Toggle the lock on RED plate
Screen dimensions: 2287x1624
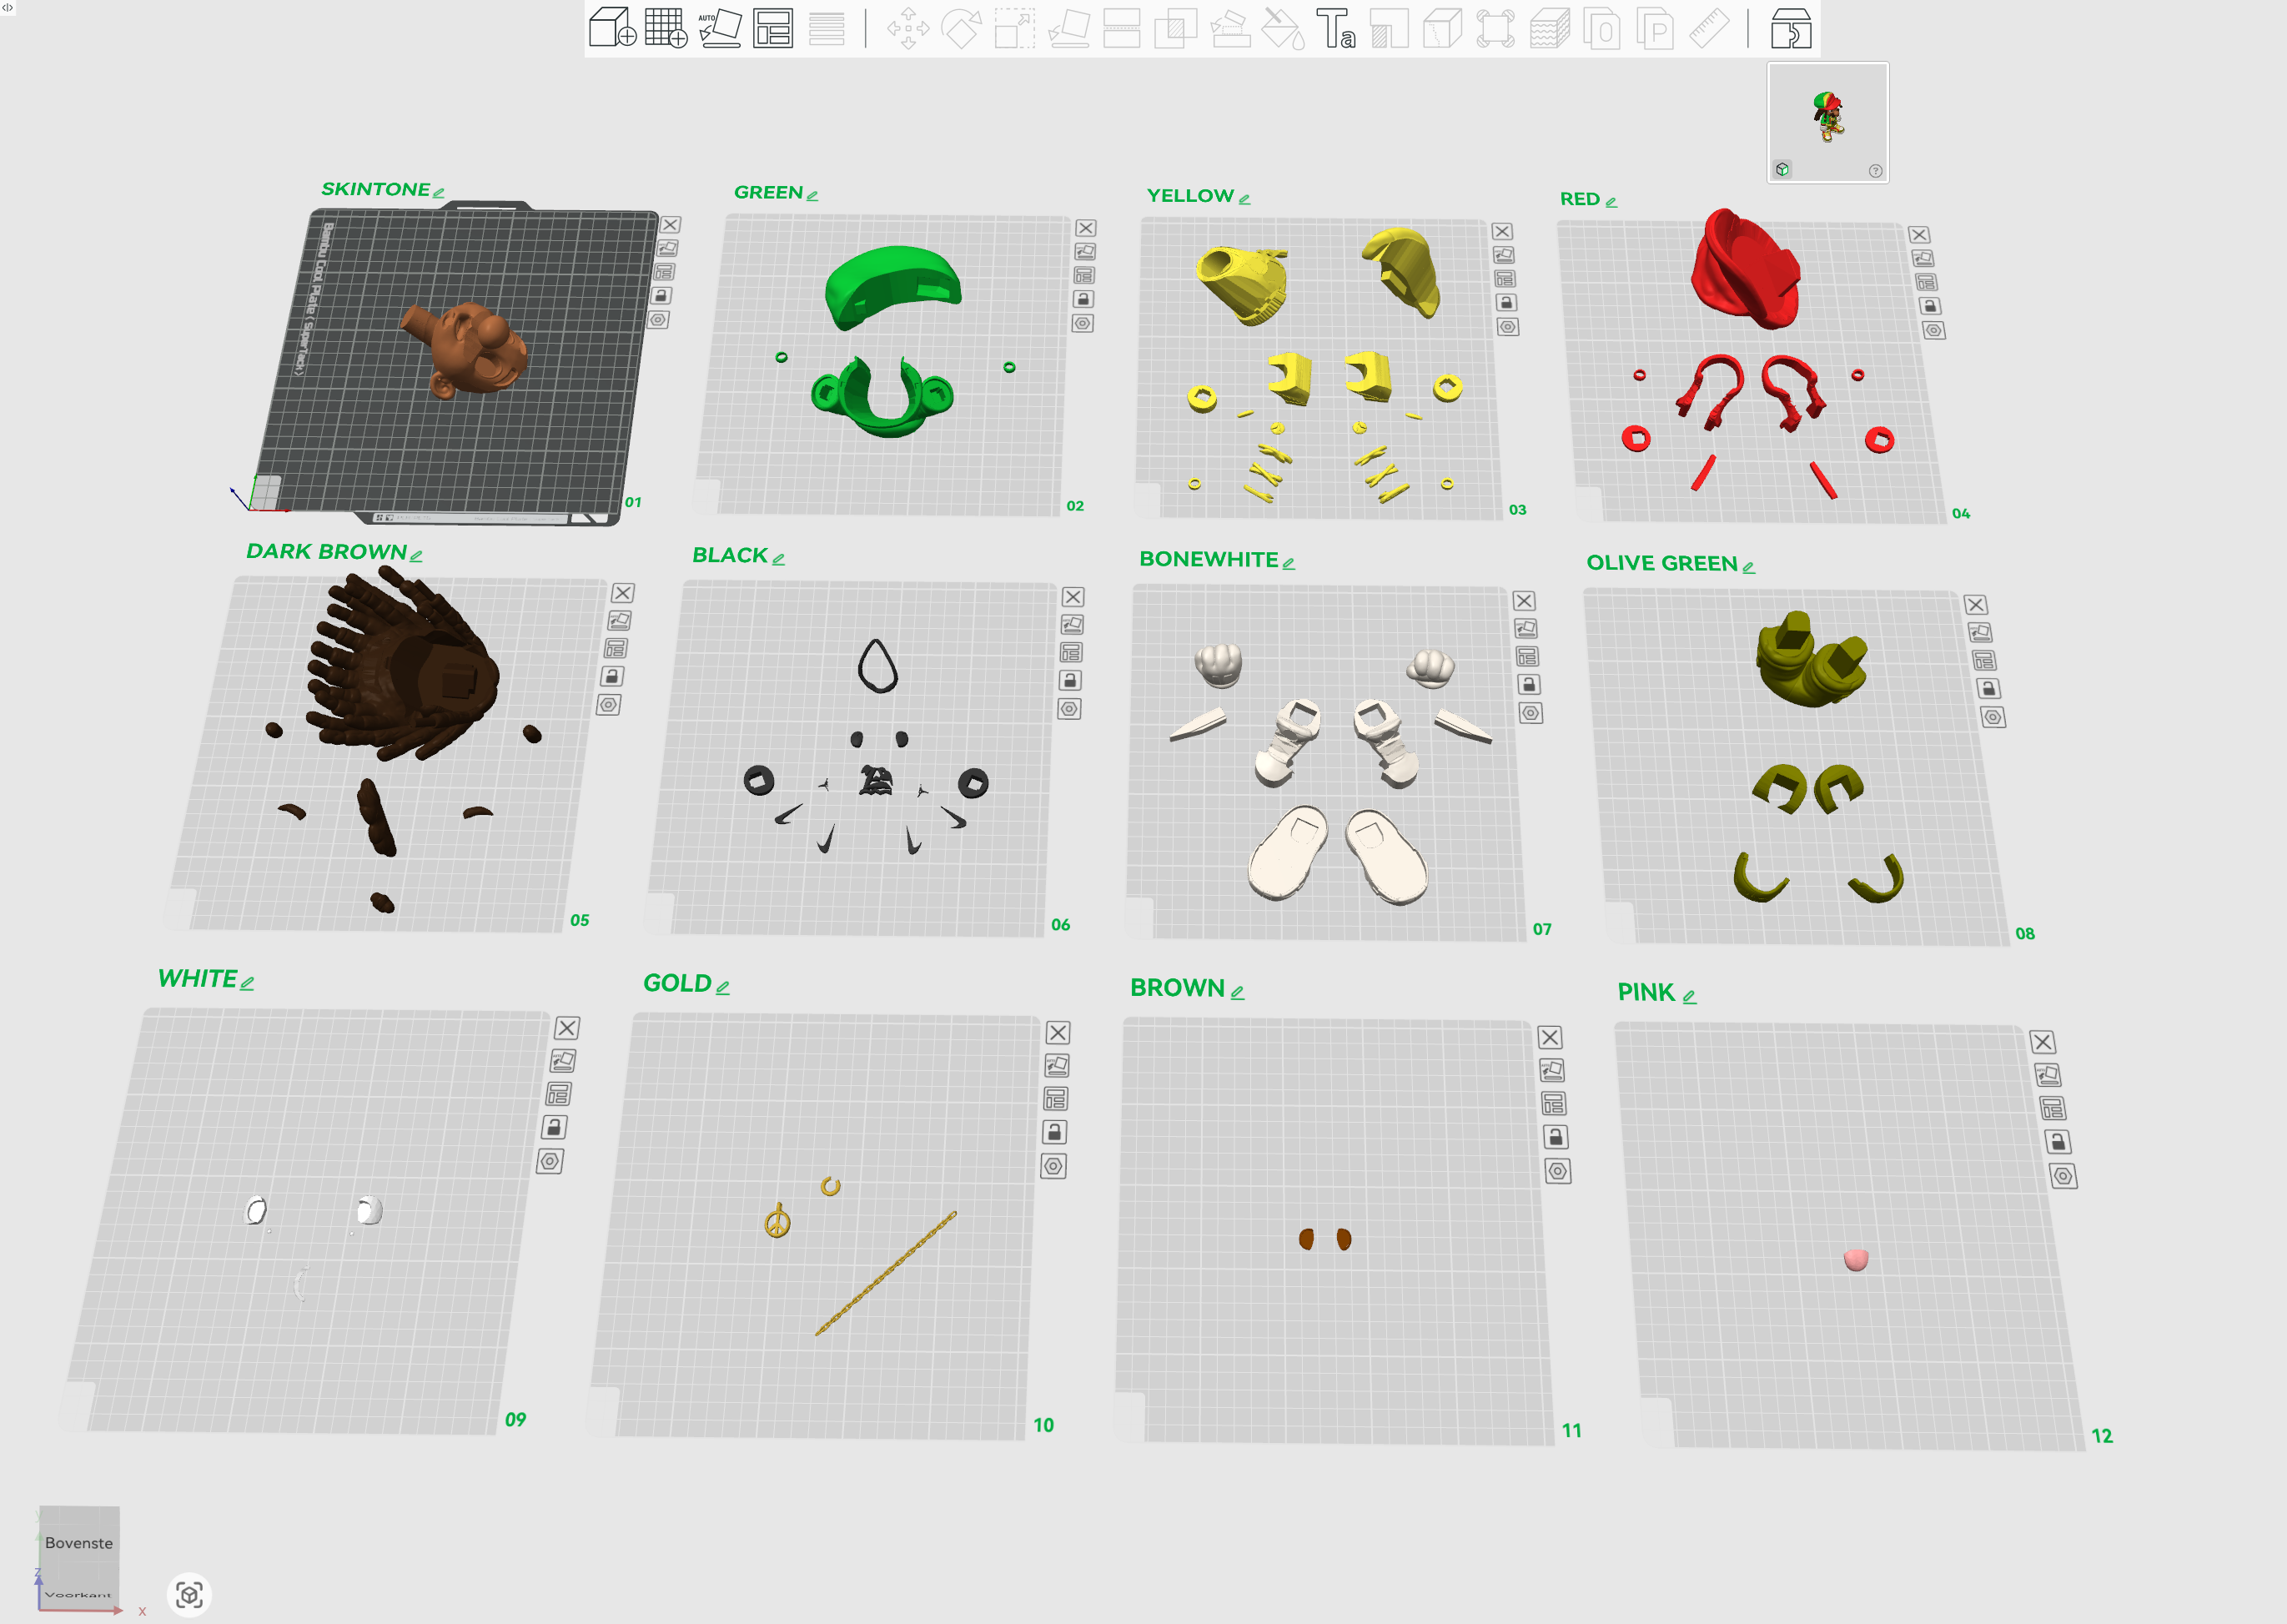click(x=1930, y=306)
